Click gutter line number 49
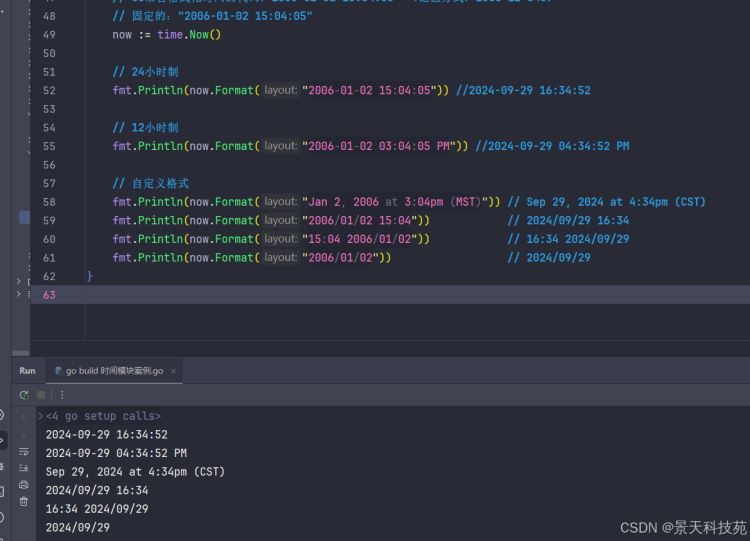This screenshot has width=750, height=541. point(49,34)
